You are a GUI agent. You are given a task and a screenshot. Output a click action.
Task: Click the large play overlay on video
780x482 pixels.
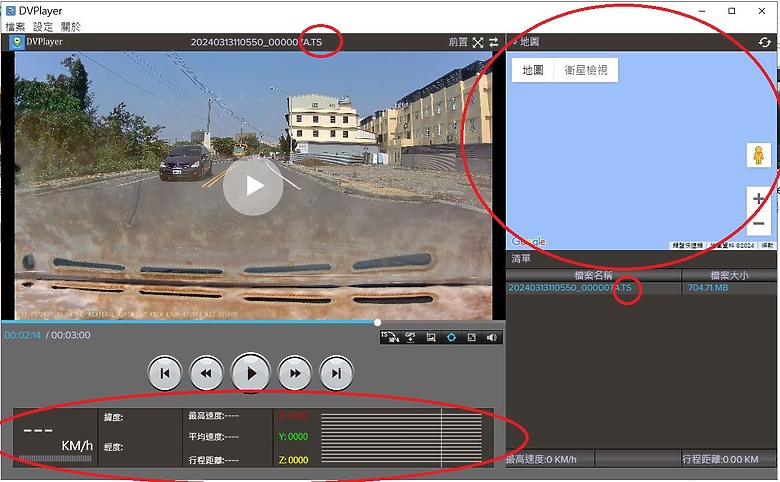point(253,186)
